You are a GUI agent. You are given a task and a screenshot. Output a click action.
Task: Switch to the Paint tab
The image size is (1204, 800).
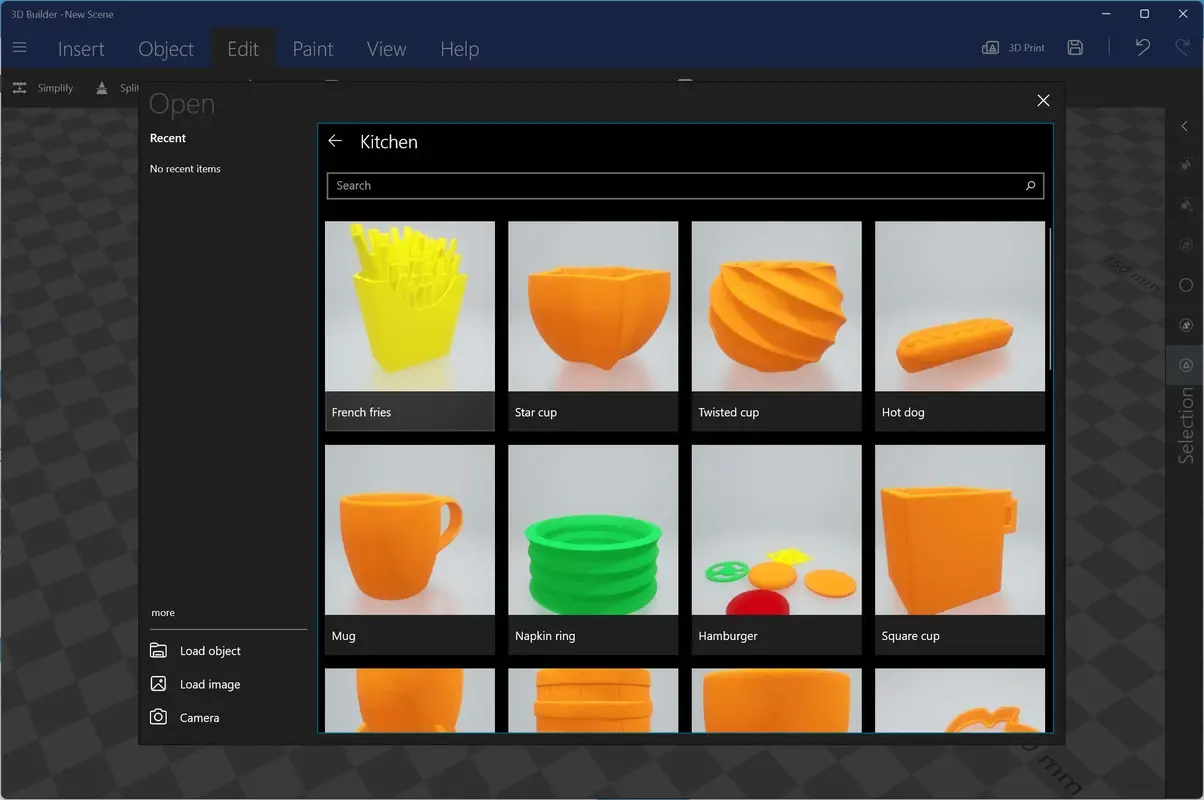pos(312,48)
